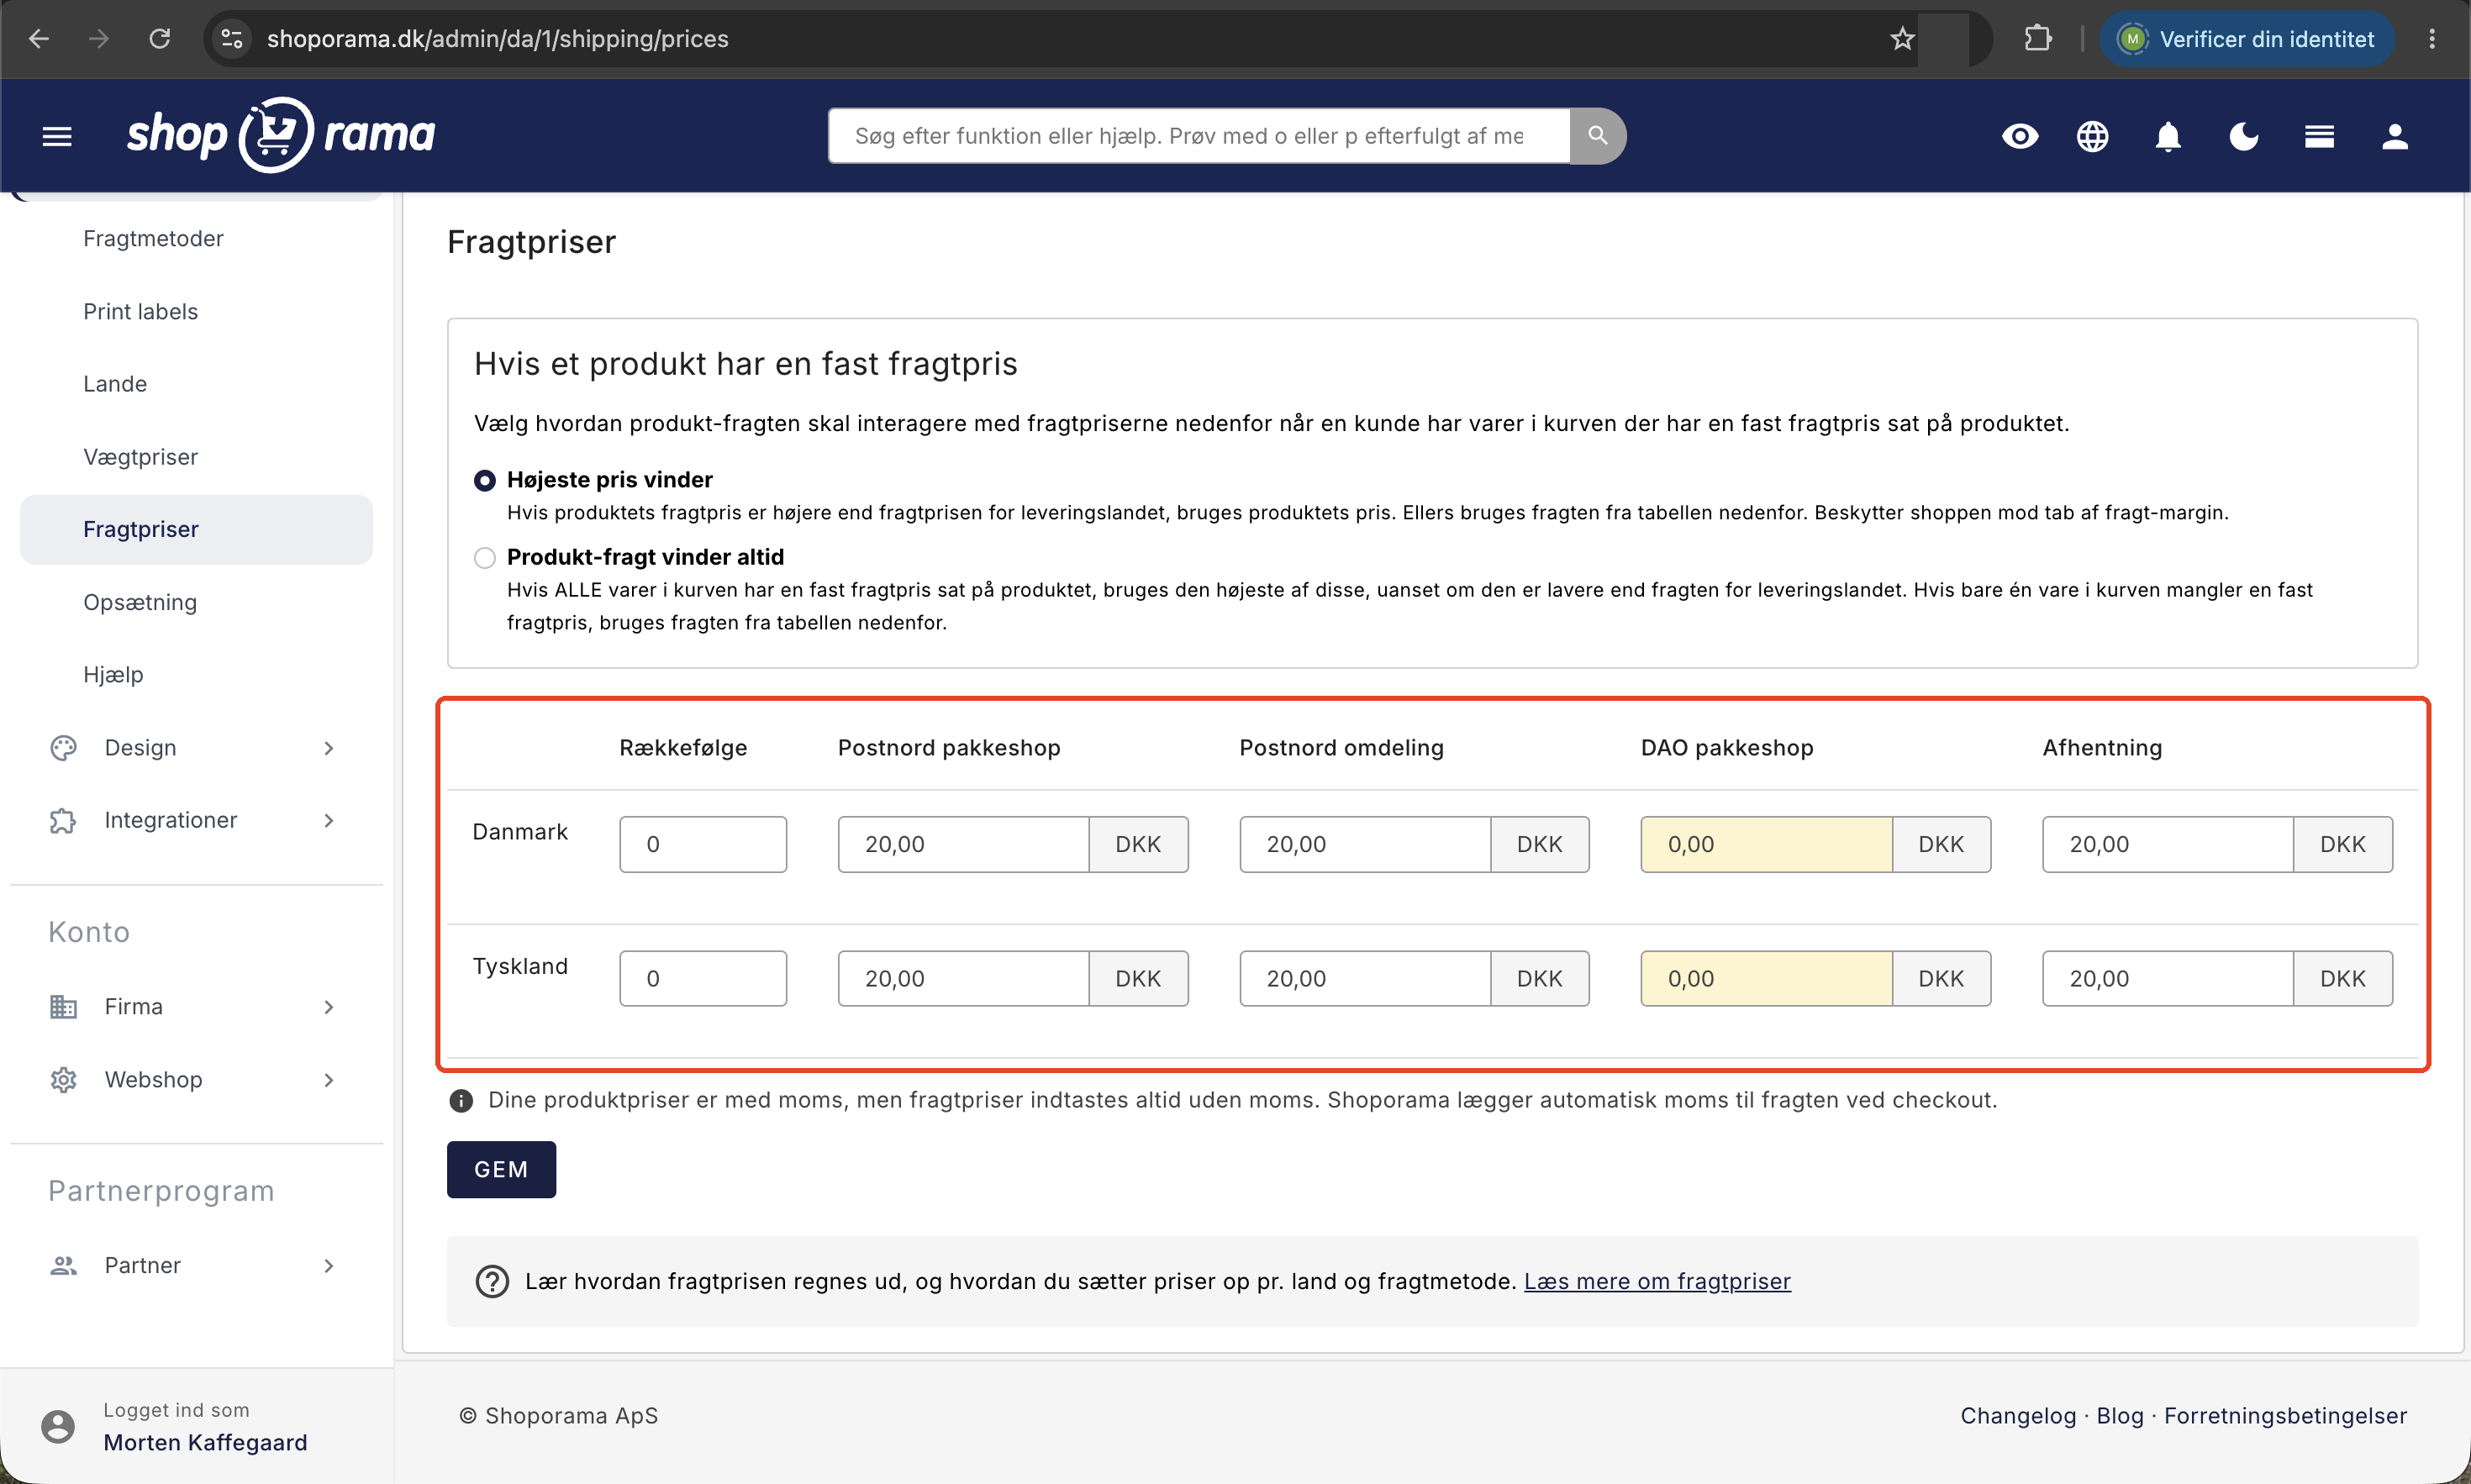Open notifications bell icon

click(x=2168, y=136)
